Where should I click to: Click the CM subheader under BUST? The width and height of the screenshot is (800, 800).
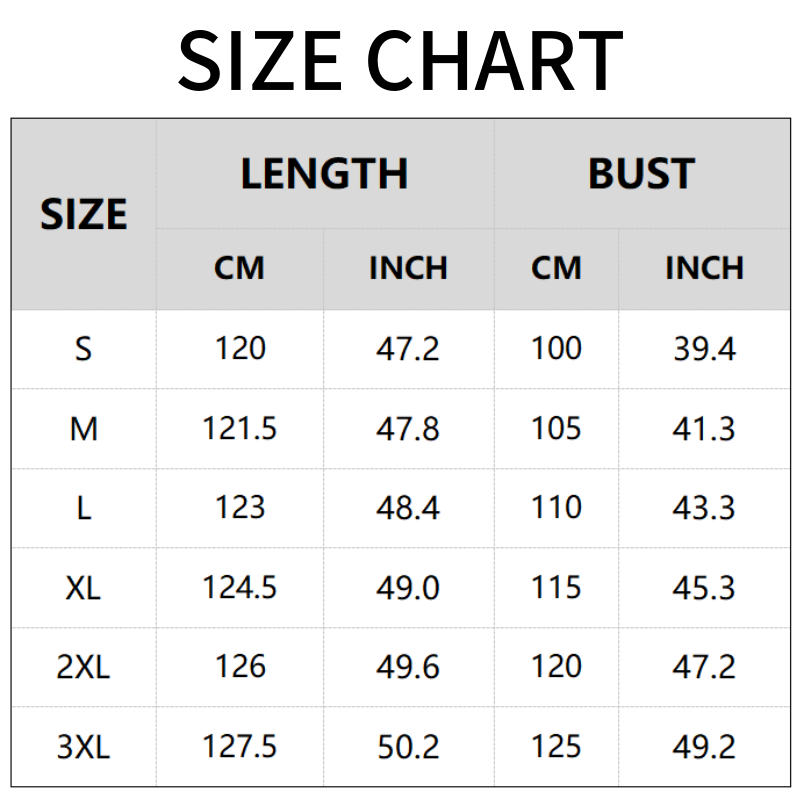pyautogui.click(x=556, y=268)
